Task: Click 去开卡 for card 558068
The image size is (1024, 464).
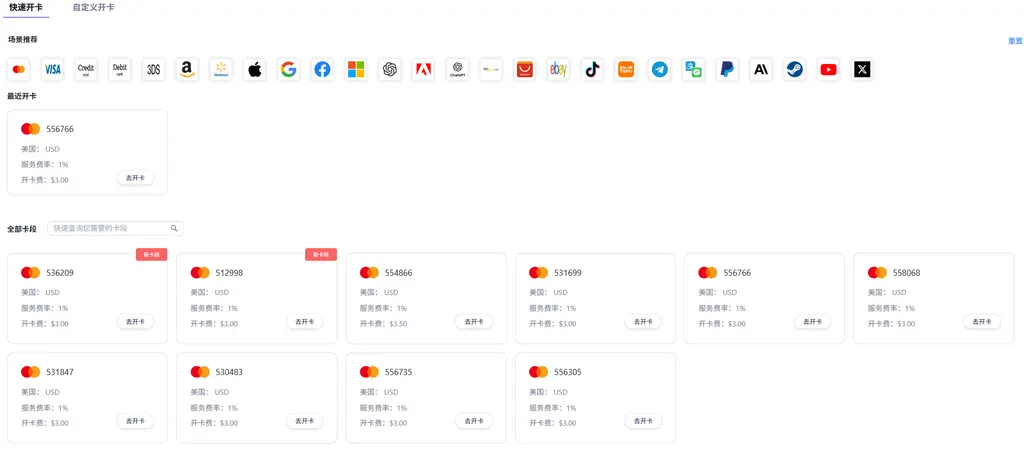Action: pyautogui.click(x=982, y=322)
